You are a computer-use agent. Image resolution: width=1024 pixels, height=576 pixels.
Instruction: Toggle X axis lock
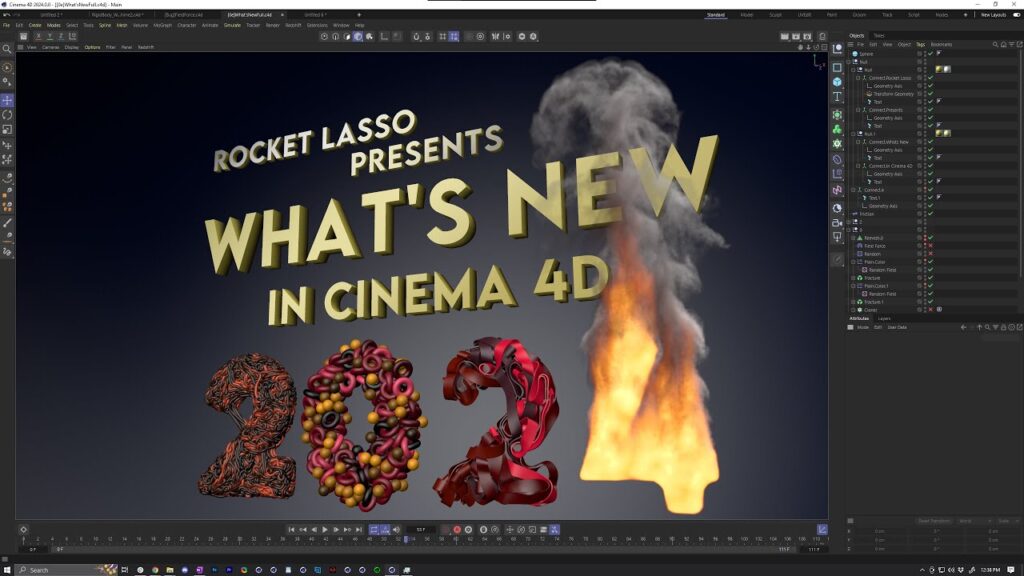tap(39, 37)
